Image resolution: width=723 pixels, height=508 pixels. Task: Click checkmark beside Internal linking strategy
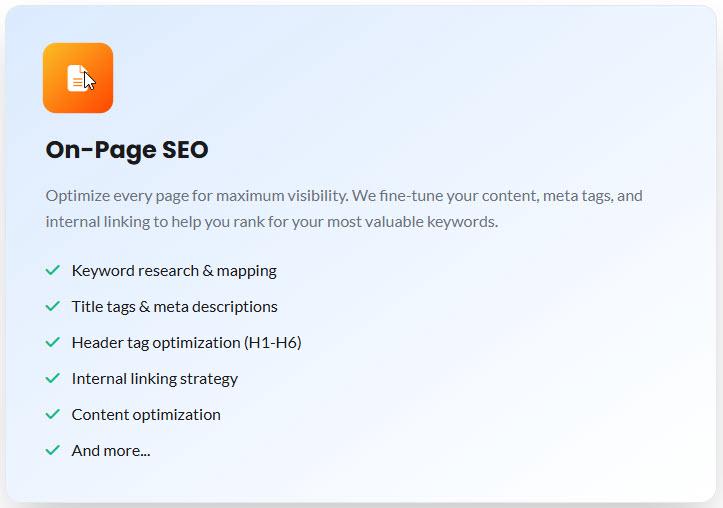pos(53,378)
